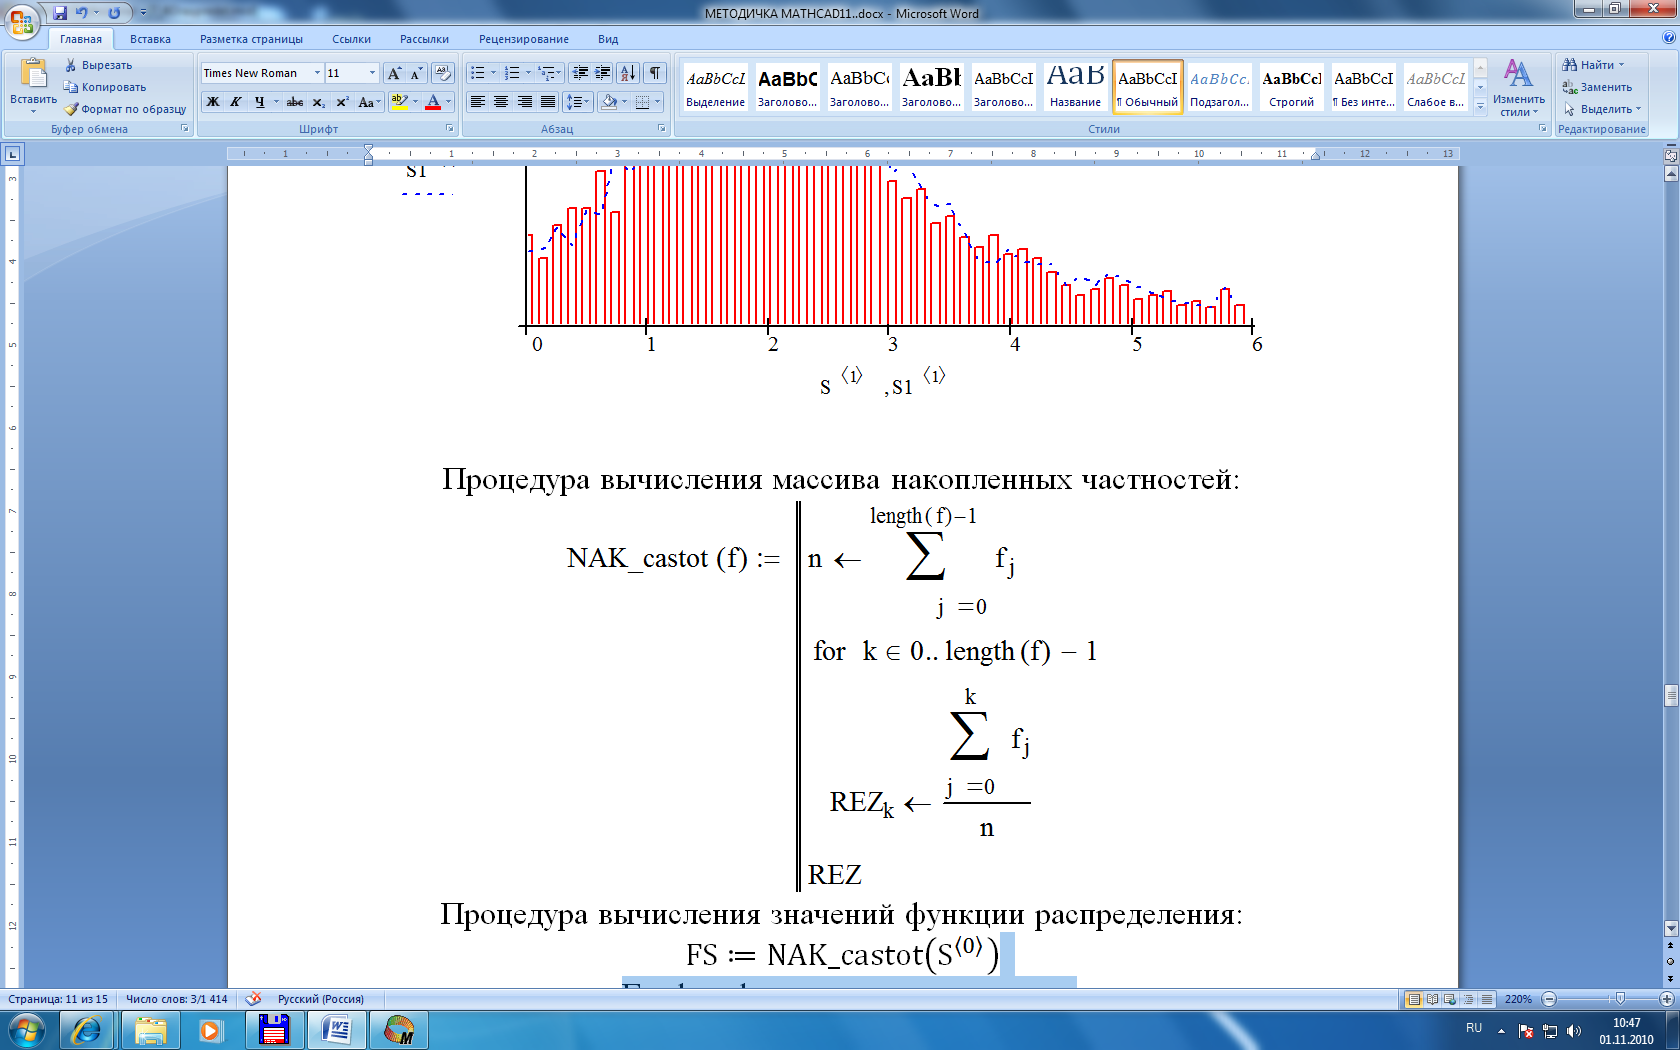Clear formatting with the eraser icon
The image size is (1680, 1050).
(x=443, y=73)
